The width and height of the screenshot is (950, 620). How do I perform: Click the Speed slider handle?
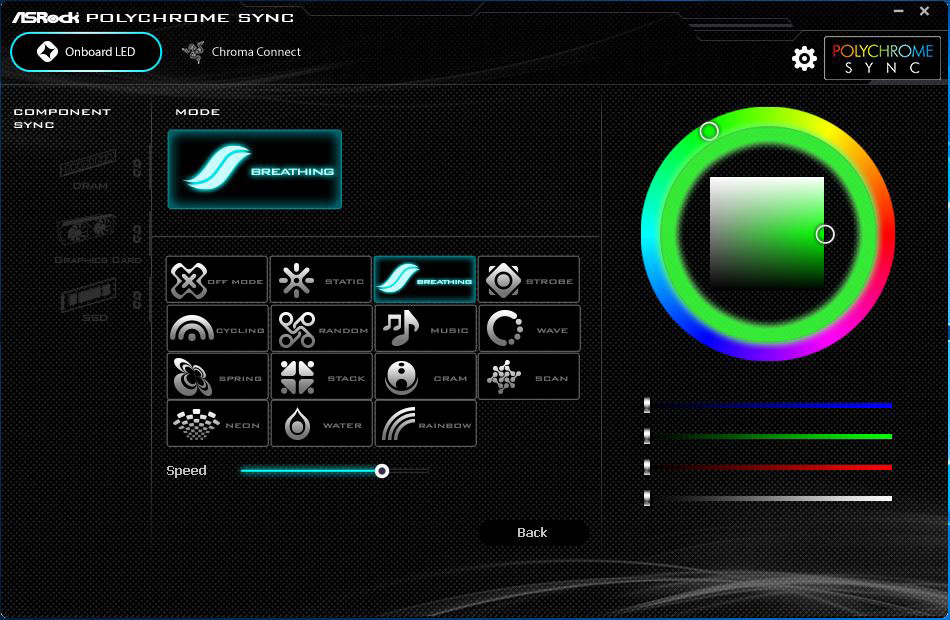(382, 471)
